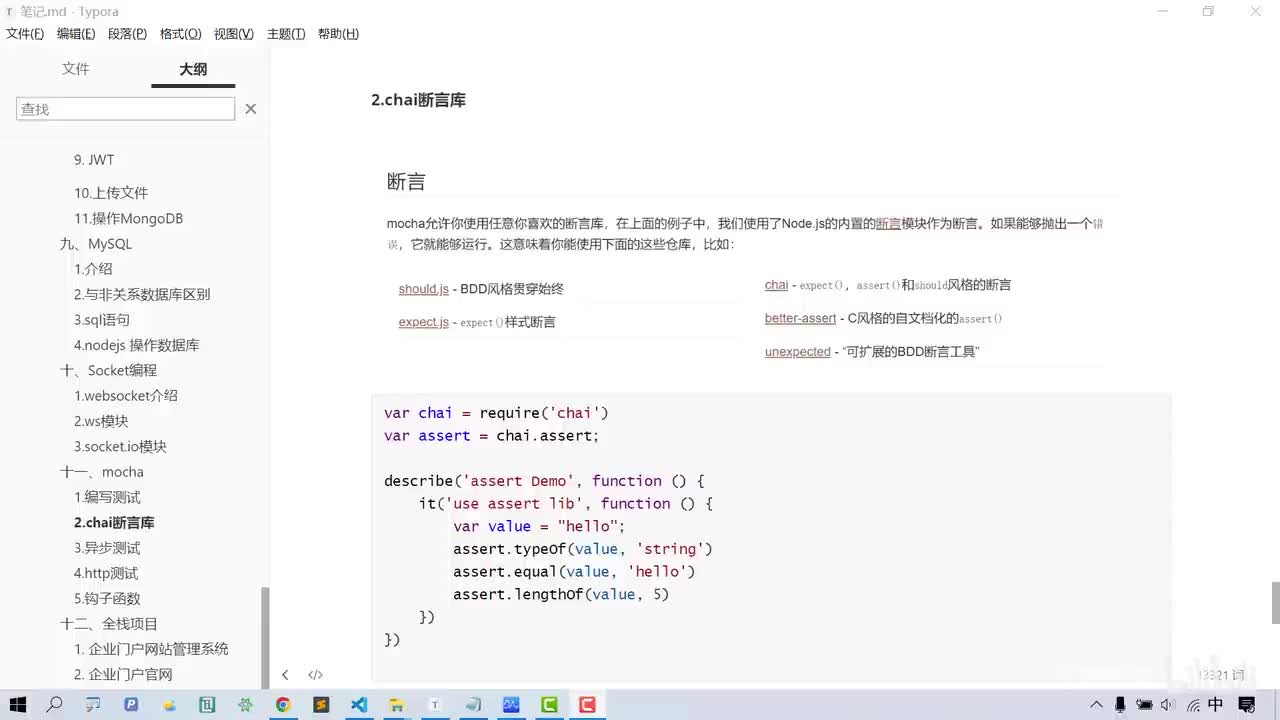Viewport: 1280px width, 720px height.
Task: Open Sublime Text from the taskbar
Action: point(321,705)
